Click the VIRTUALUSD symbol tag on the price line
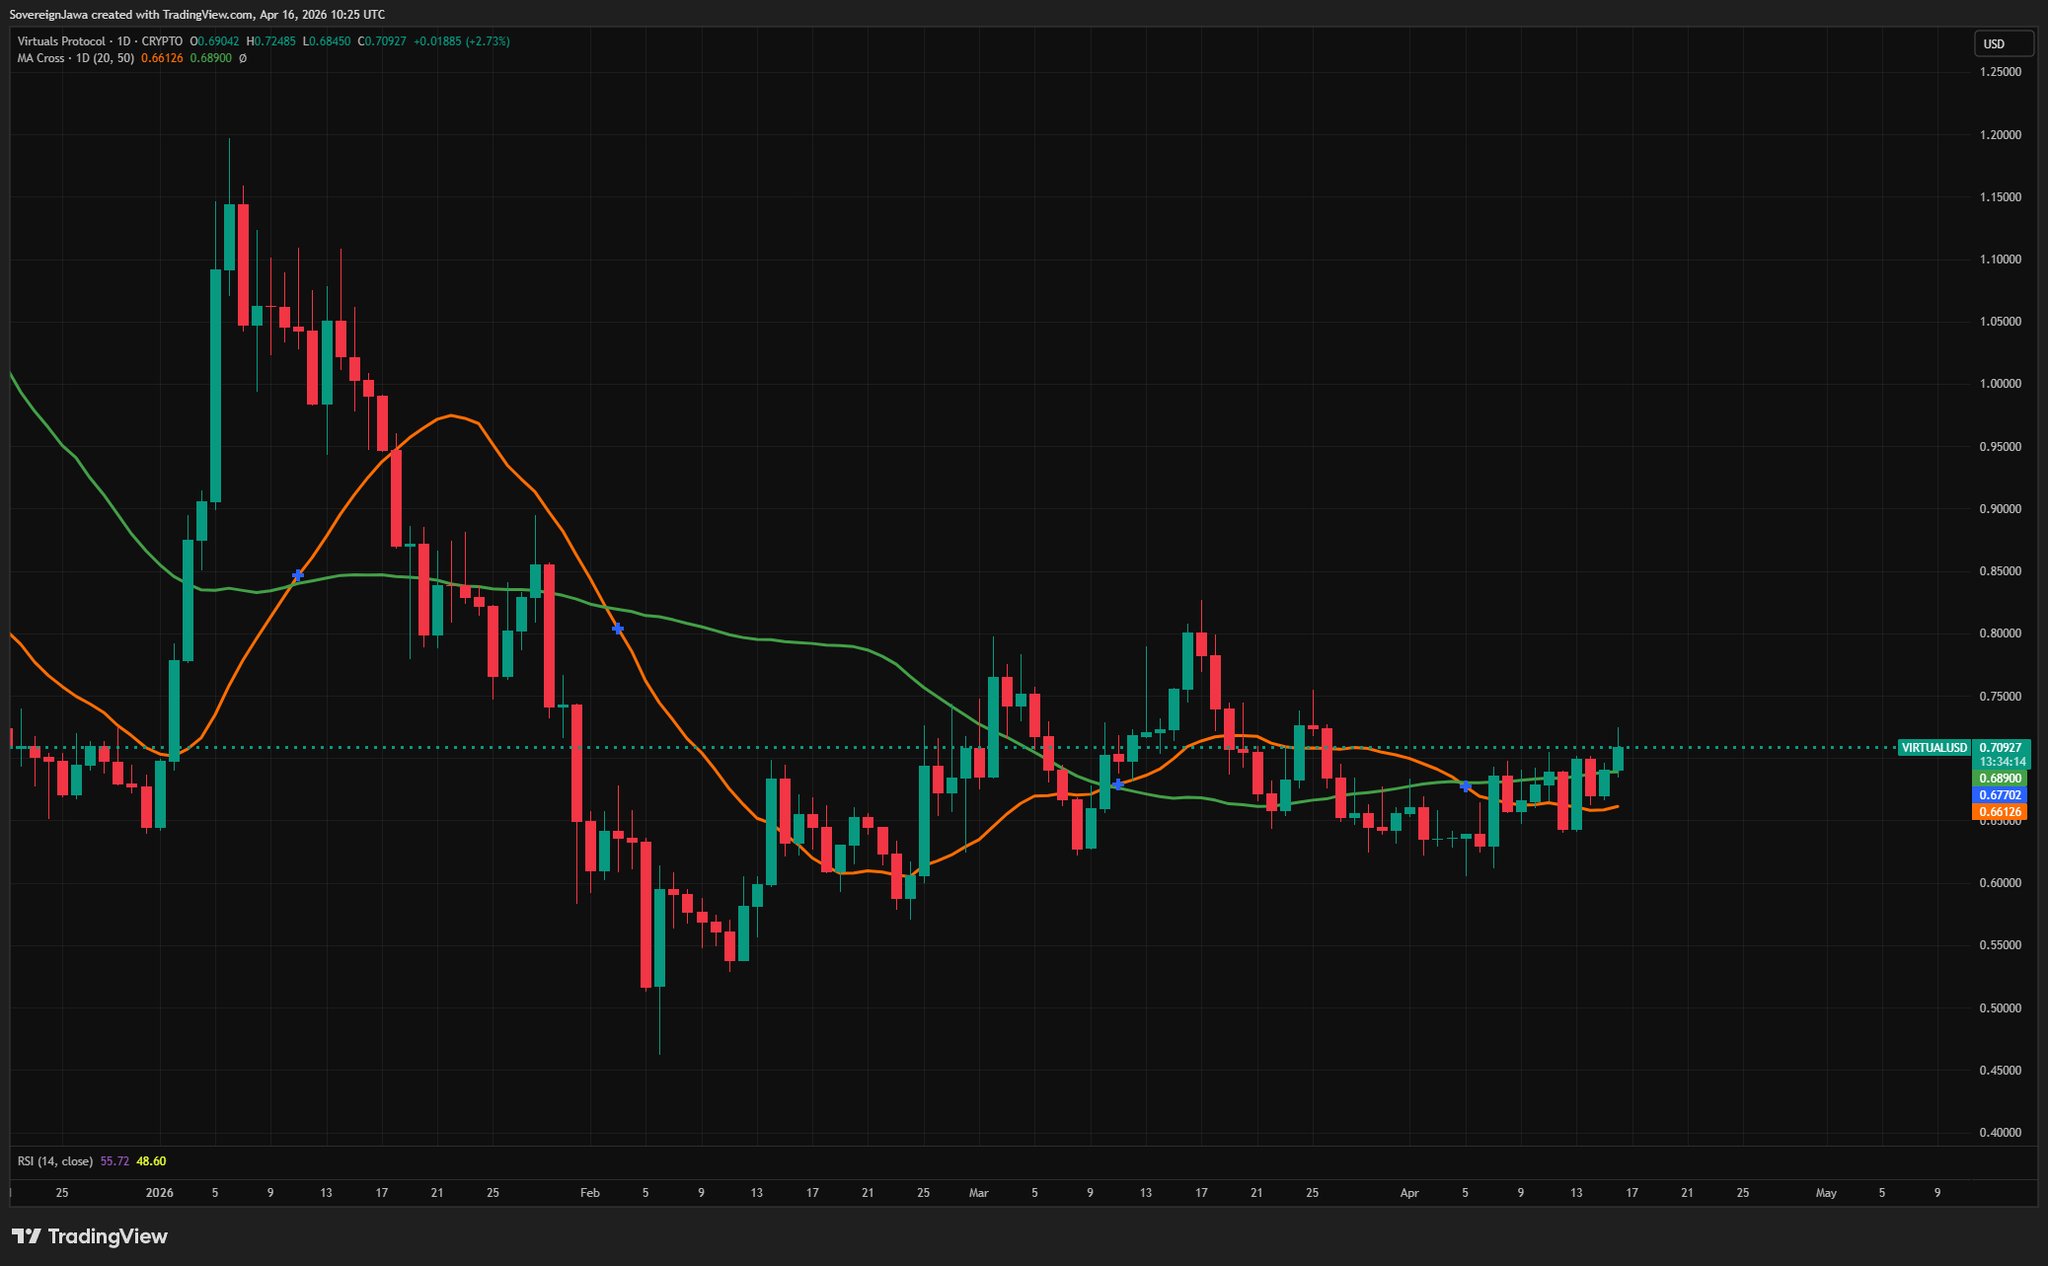 coord(1934,747)
